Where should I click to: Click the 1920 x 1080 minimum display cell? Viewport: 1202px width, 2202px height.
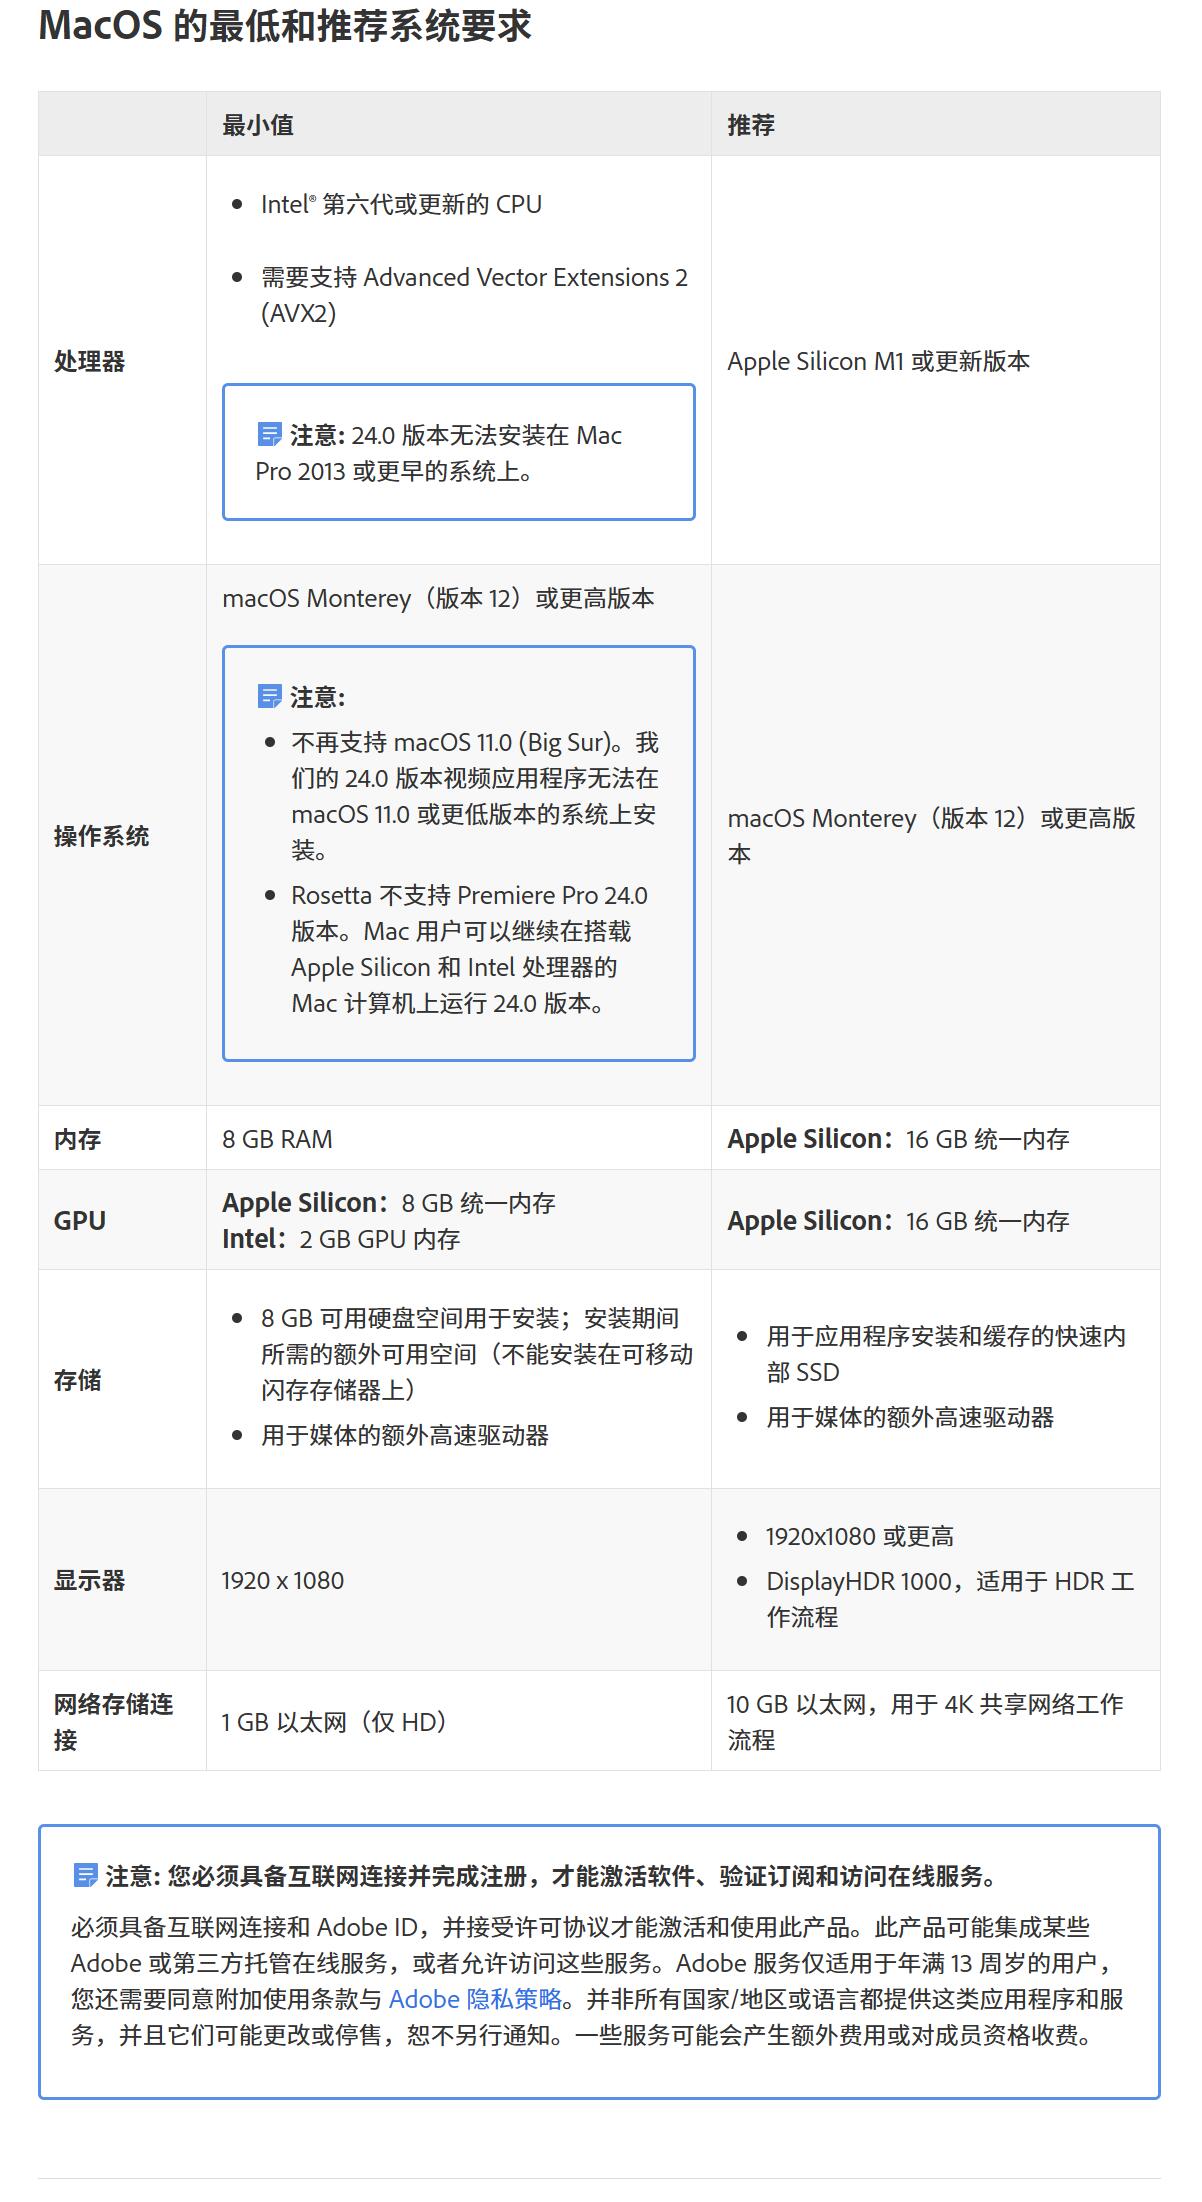pyautogui.click(x=283, y=1581)
